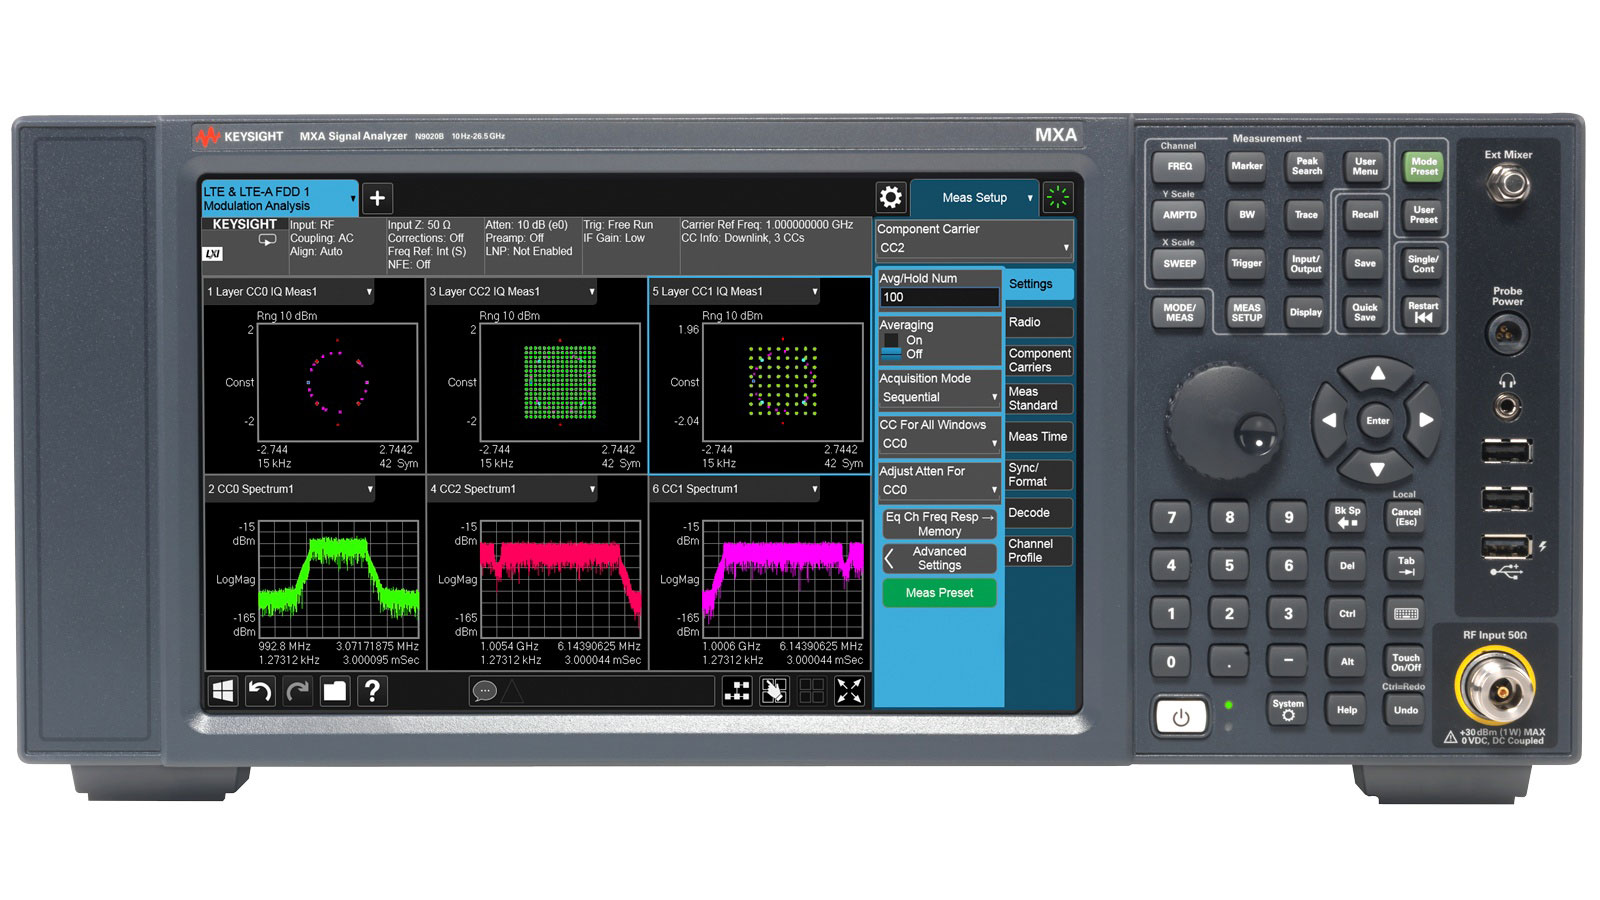Open the CC For All Windows dropdown
This screenshot has width=1600, height=900.
point(938,443)
